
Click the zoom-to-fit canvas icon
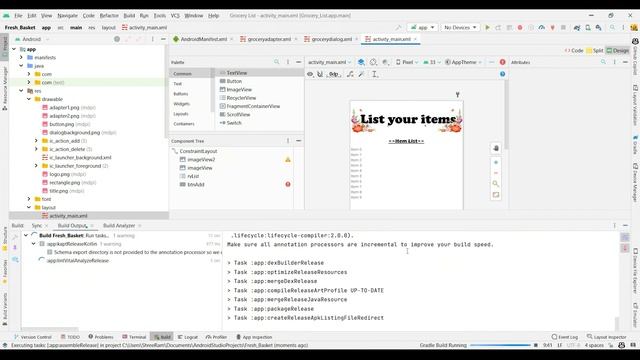click(496, 195)
